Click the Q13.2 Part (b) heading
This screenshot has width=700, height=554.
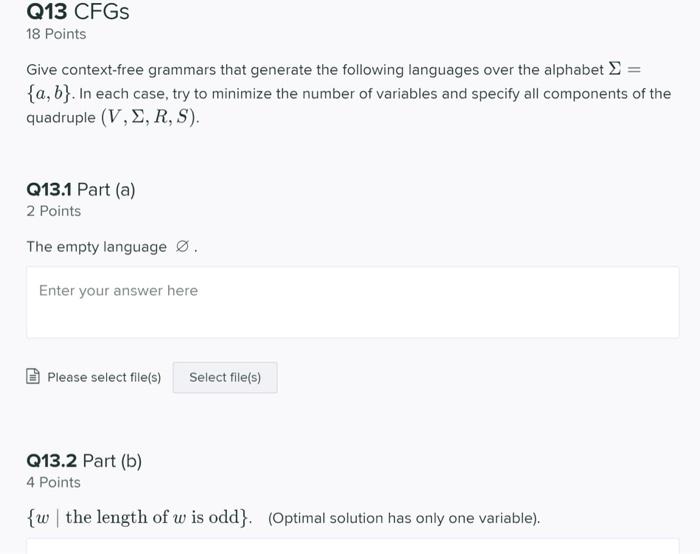coord(84,460)
